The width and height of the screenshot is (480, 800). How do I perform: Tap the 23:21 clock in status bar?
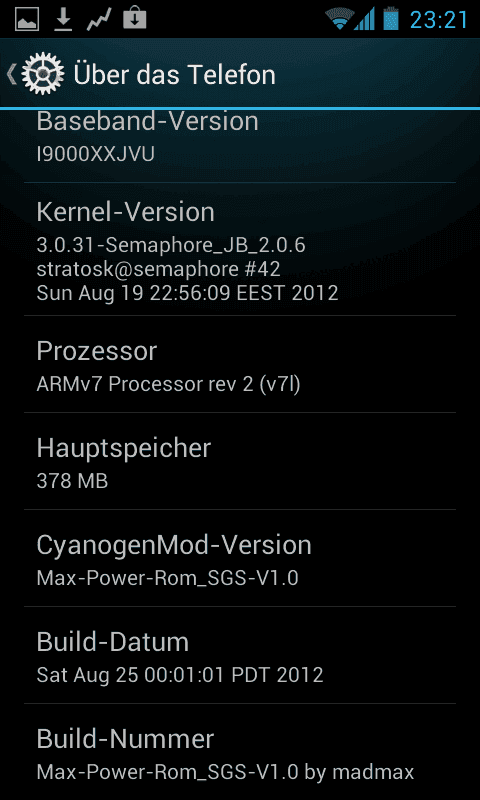tap(439, 20)
